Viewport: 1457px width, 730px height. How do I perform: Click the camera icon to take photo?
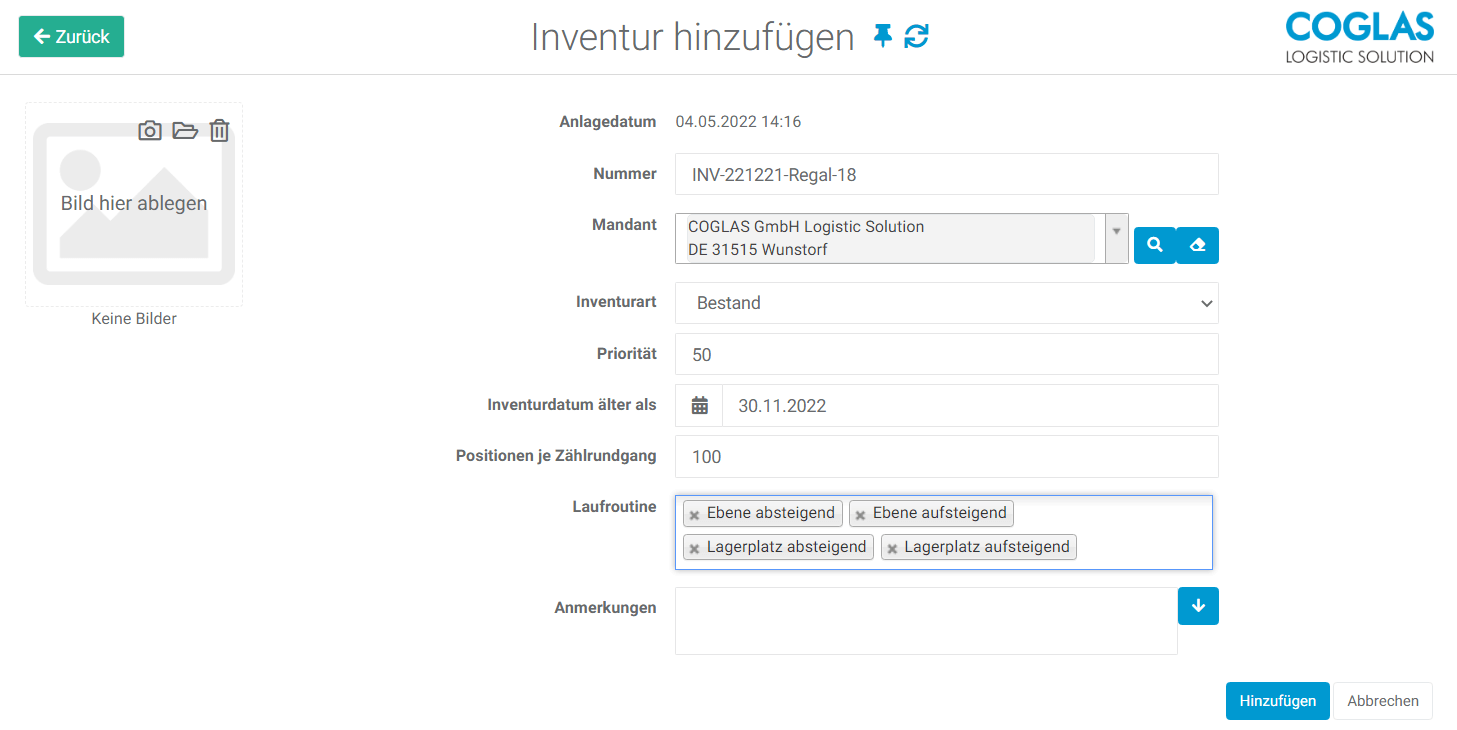point(150,131)
